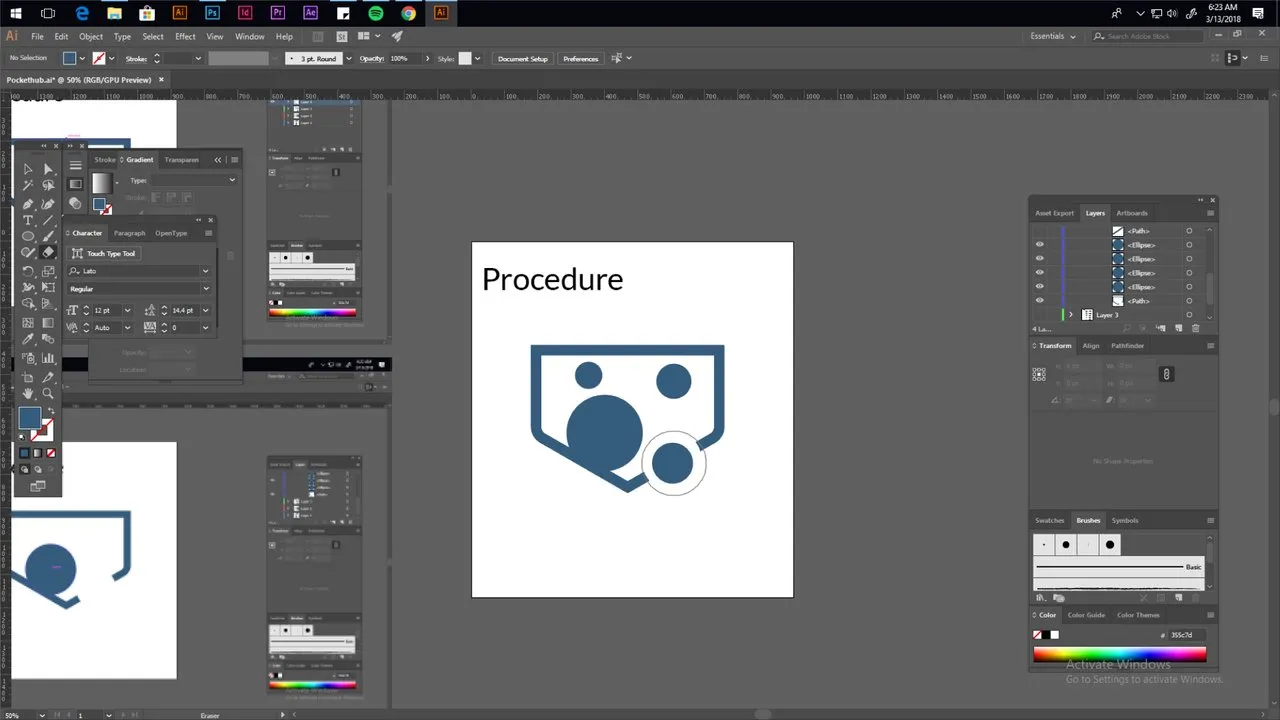
Task: Open the 12 pt font size dropdown
Action: click(130, 311)
